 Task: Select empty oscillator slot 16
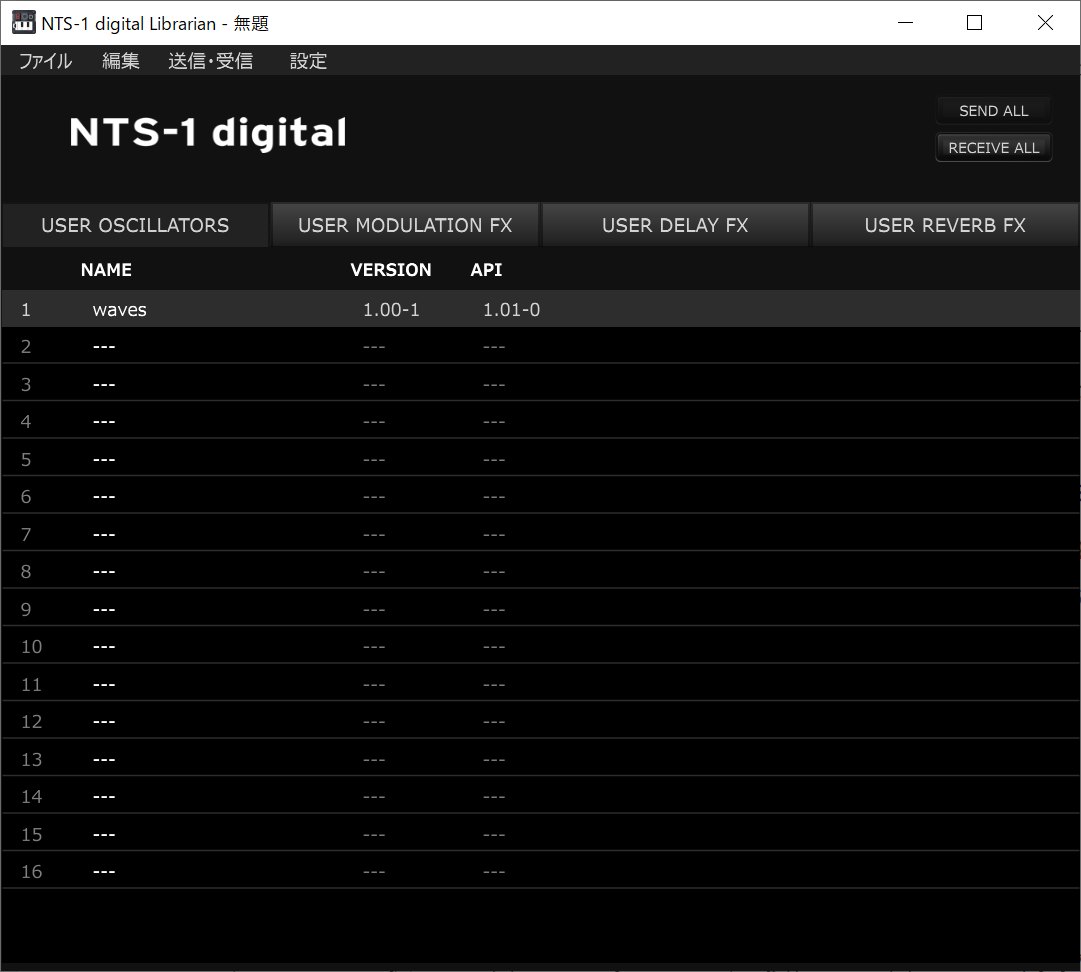[x=540, y=872]
